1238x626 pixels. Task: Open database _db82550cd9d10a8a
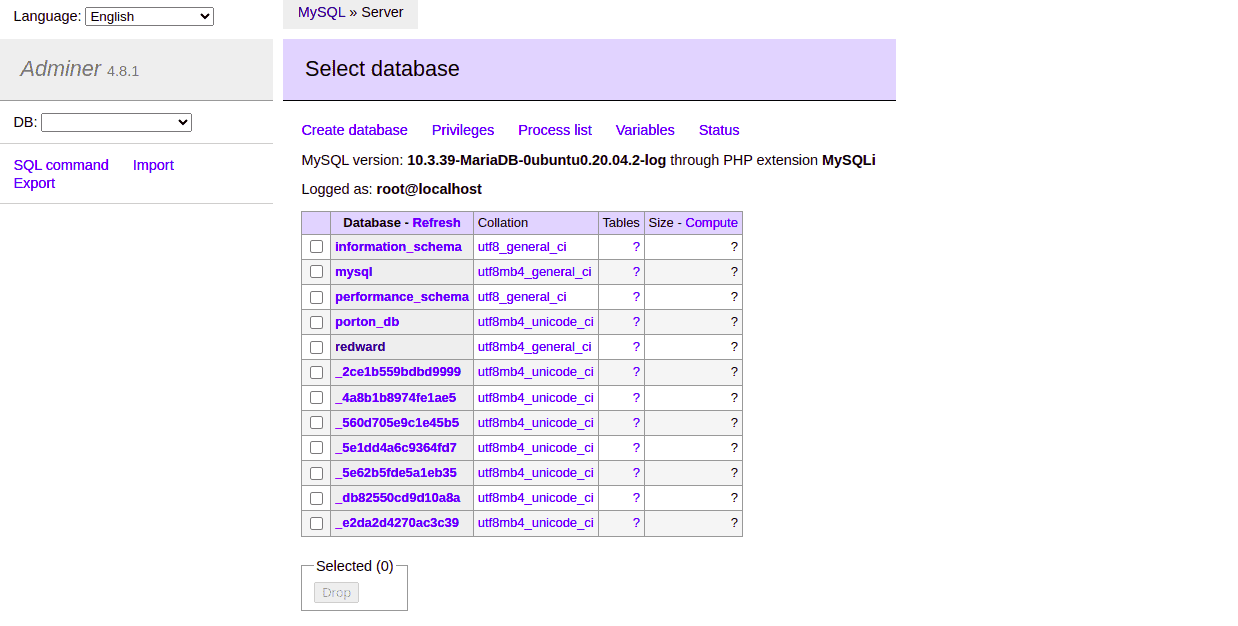click(398, 497)
